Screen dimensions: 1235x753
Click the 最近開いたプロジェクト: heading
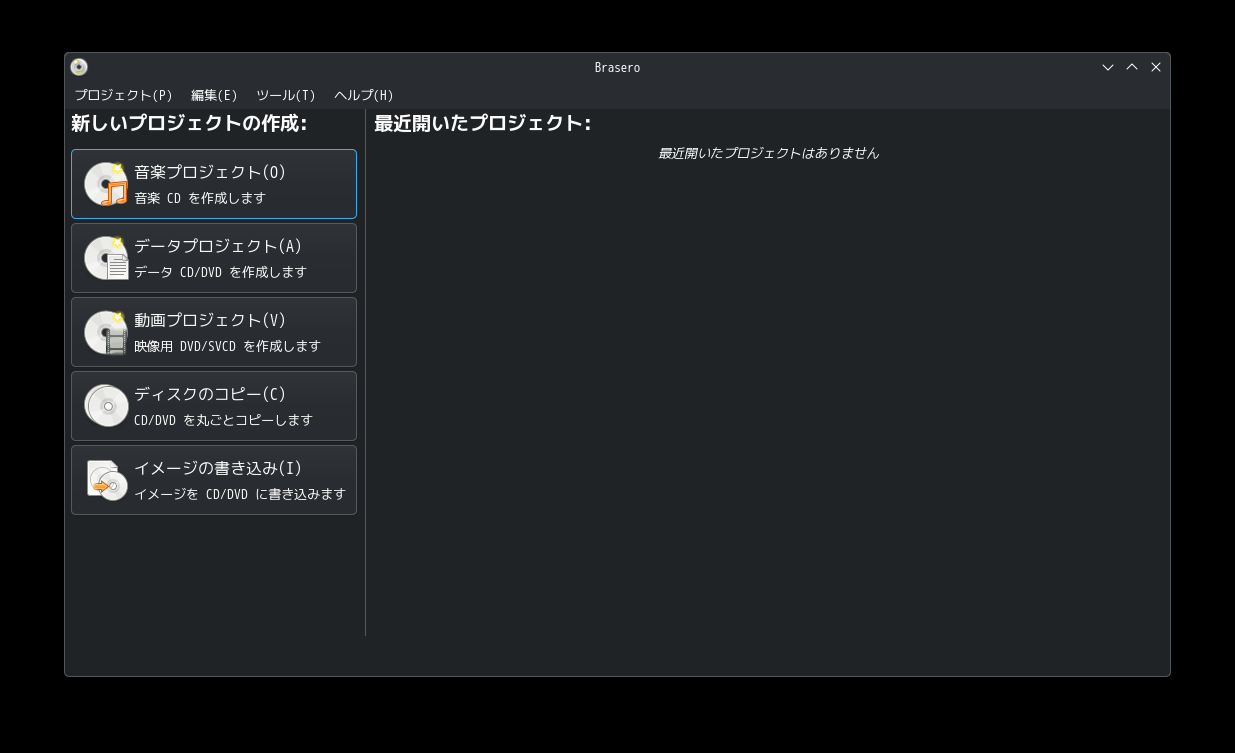[x=482, y=123]
